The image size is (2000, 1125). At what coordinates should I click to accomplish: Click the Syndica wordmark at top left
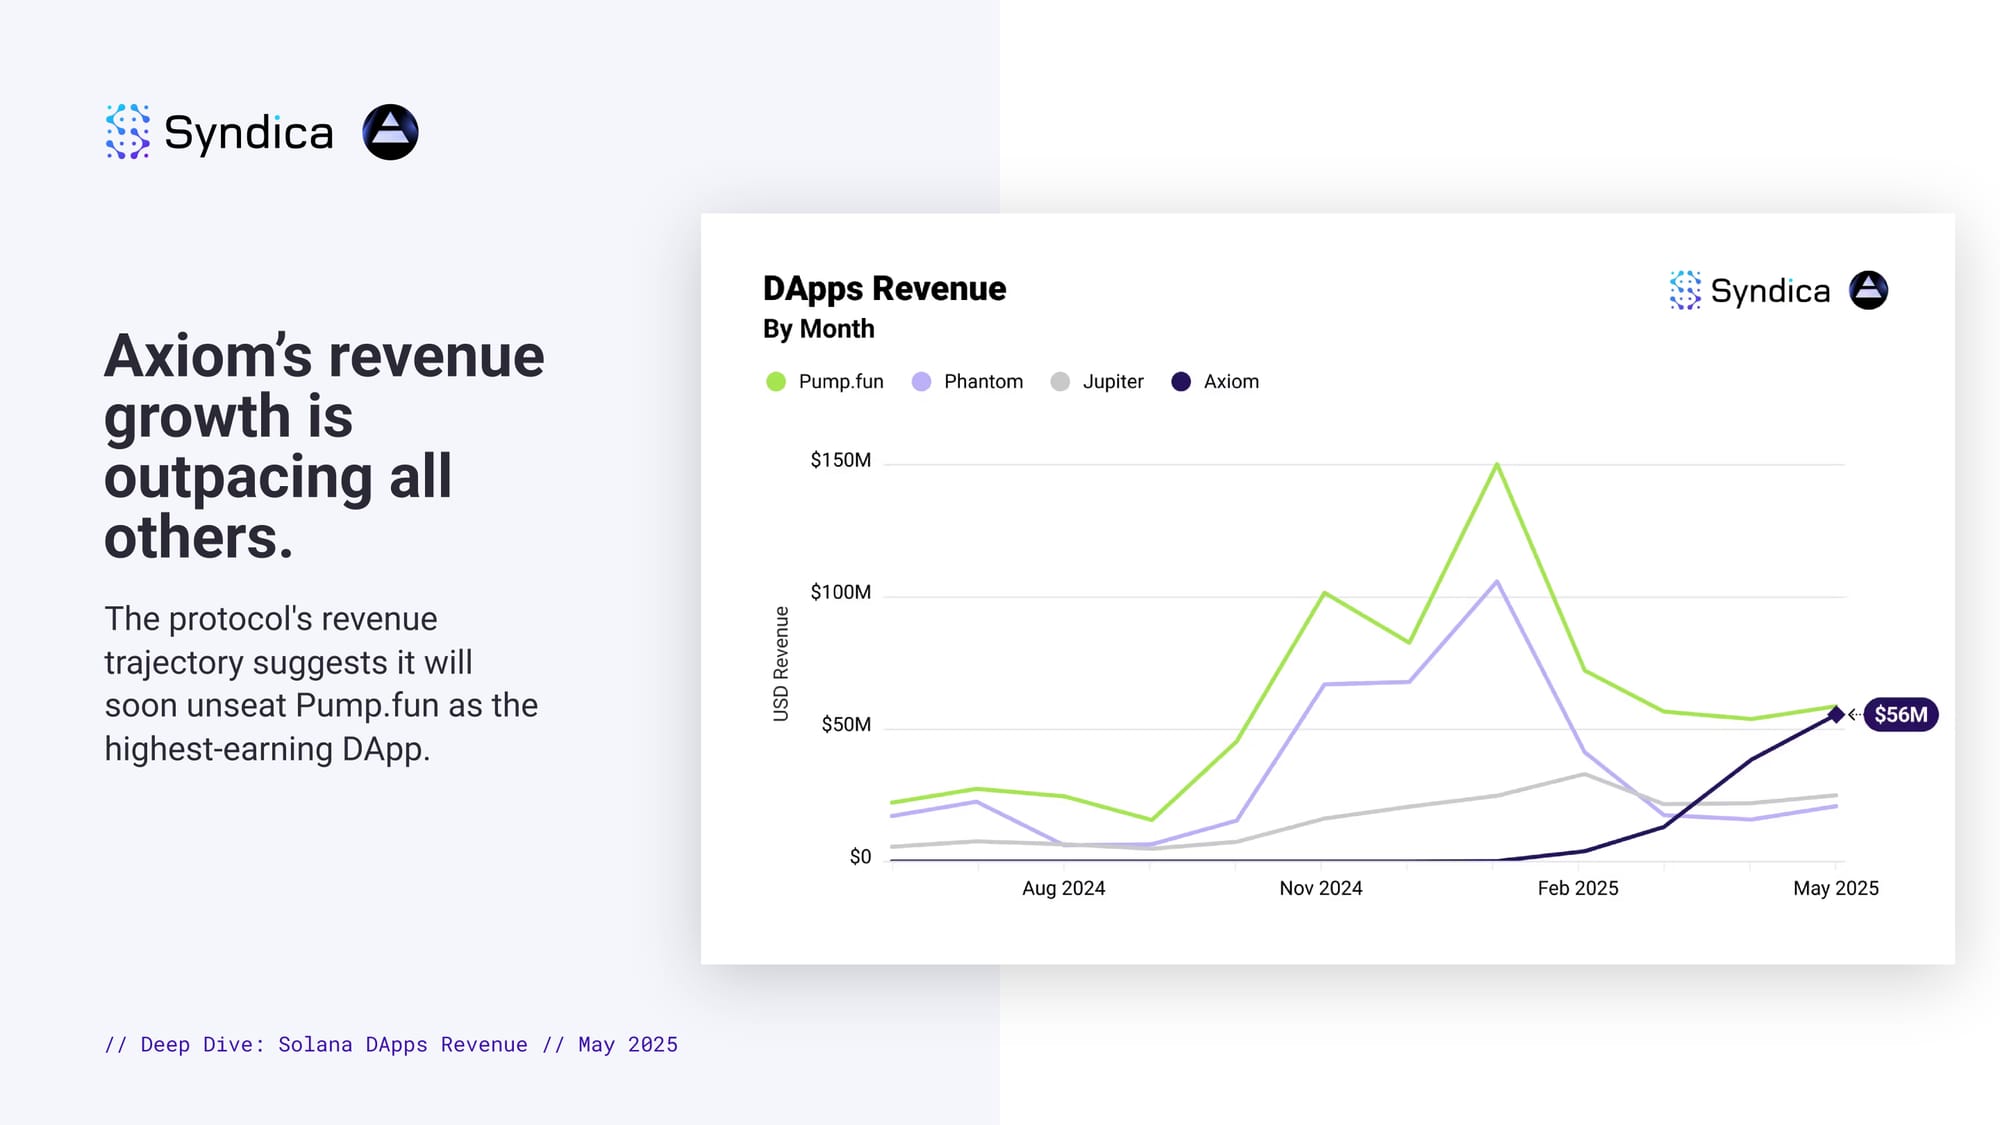pos(248,133)
